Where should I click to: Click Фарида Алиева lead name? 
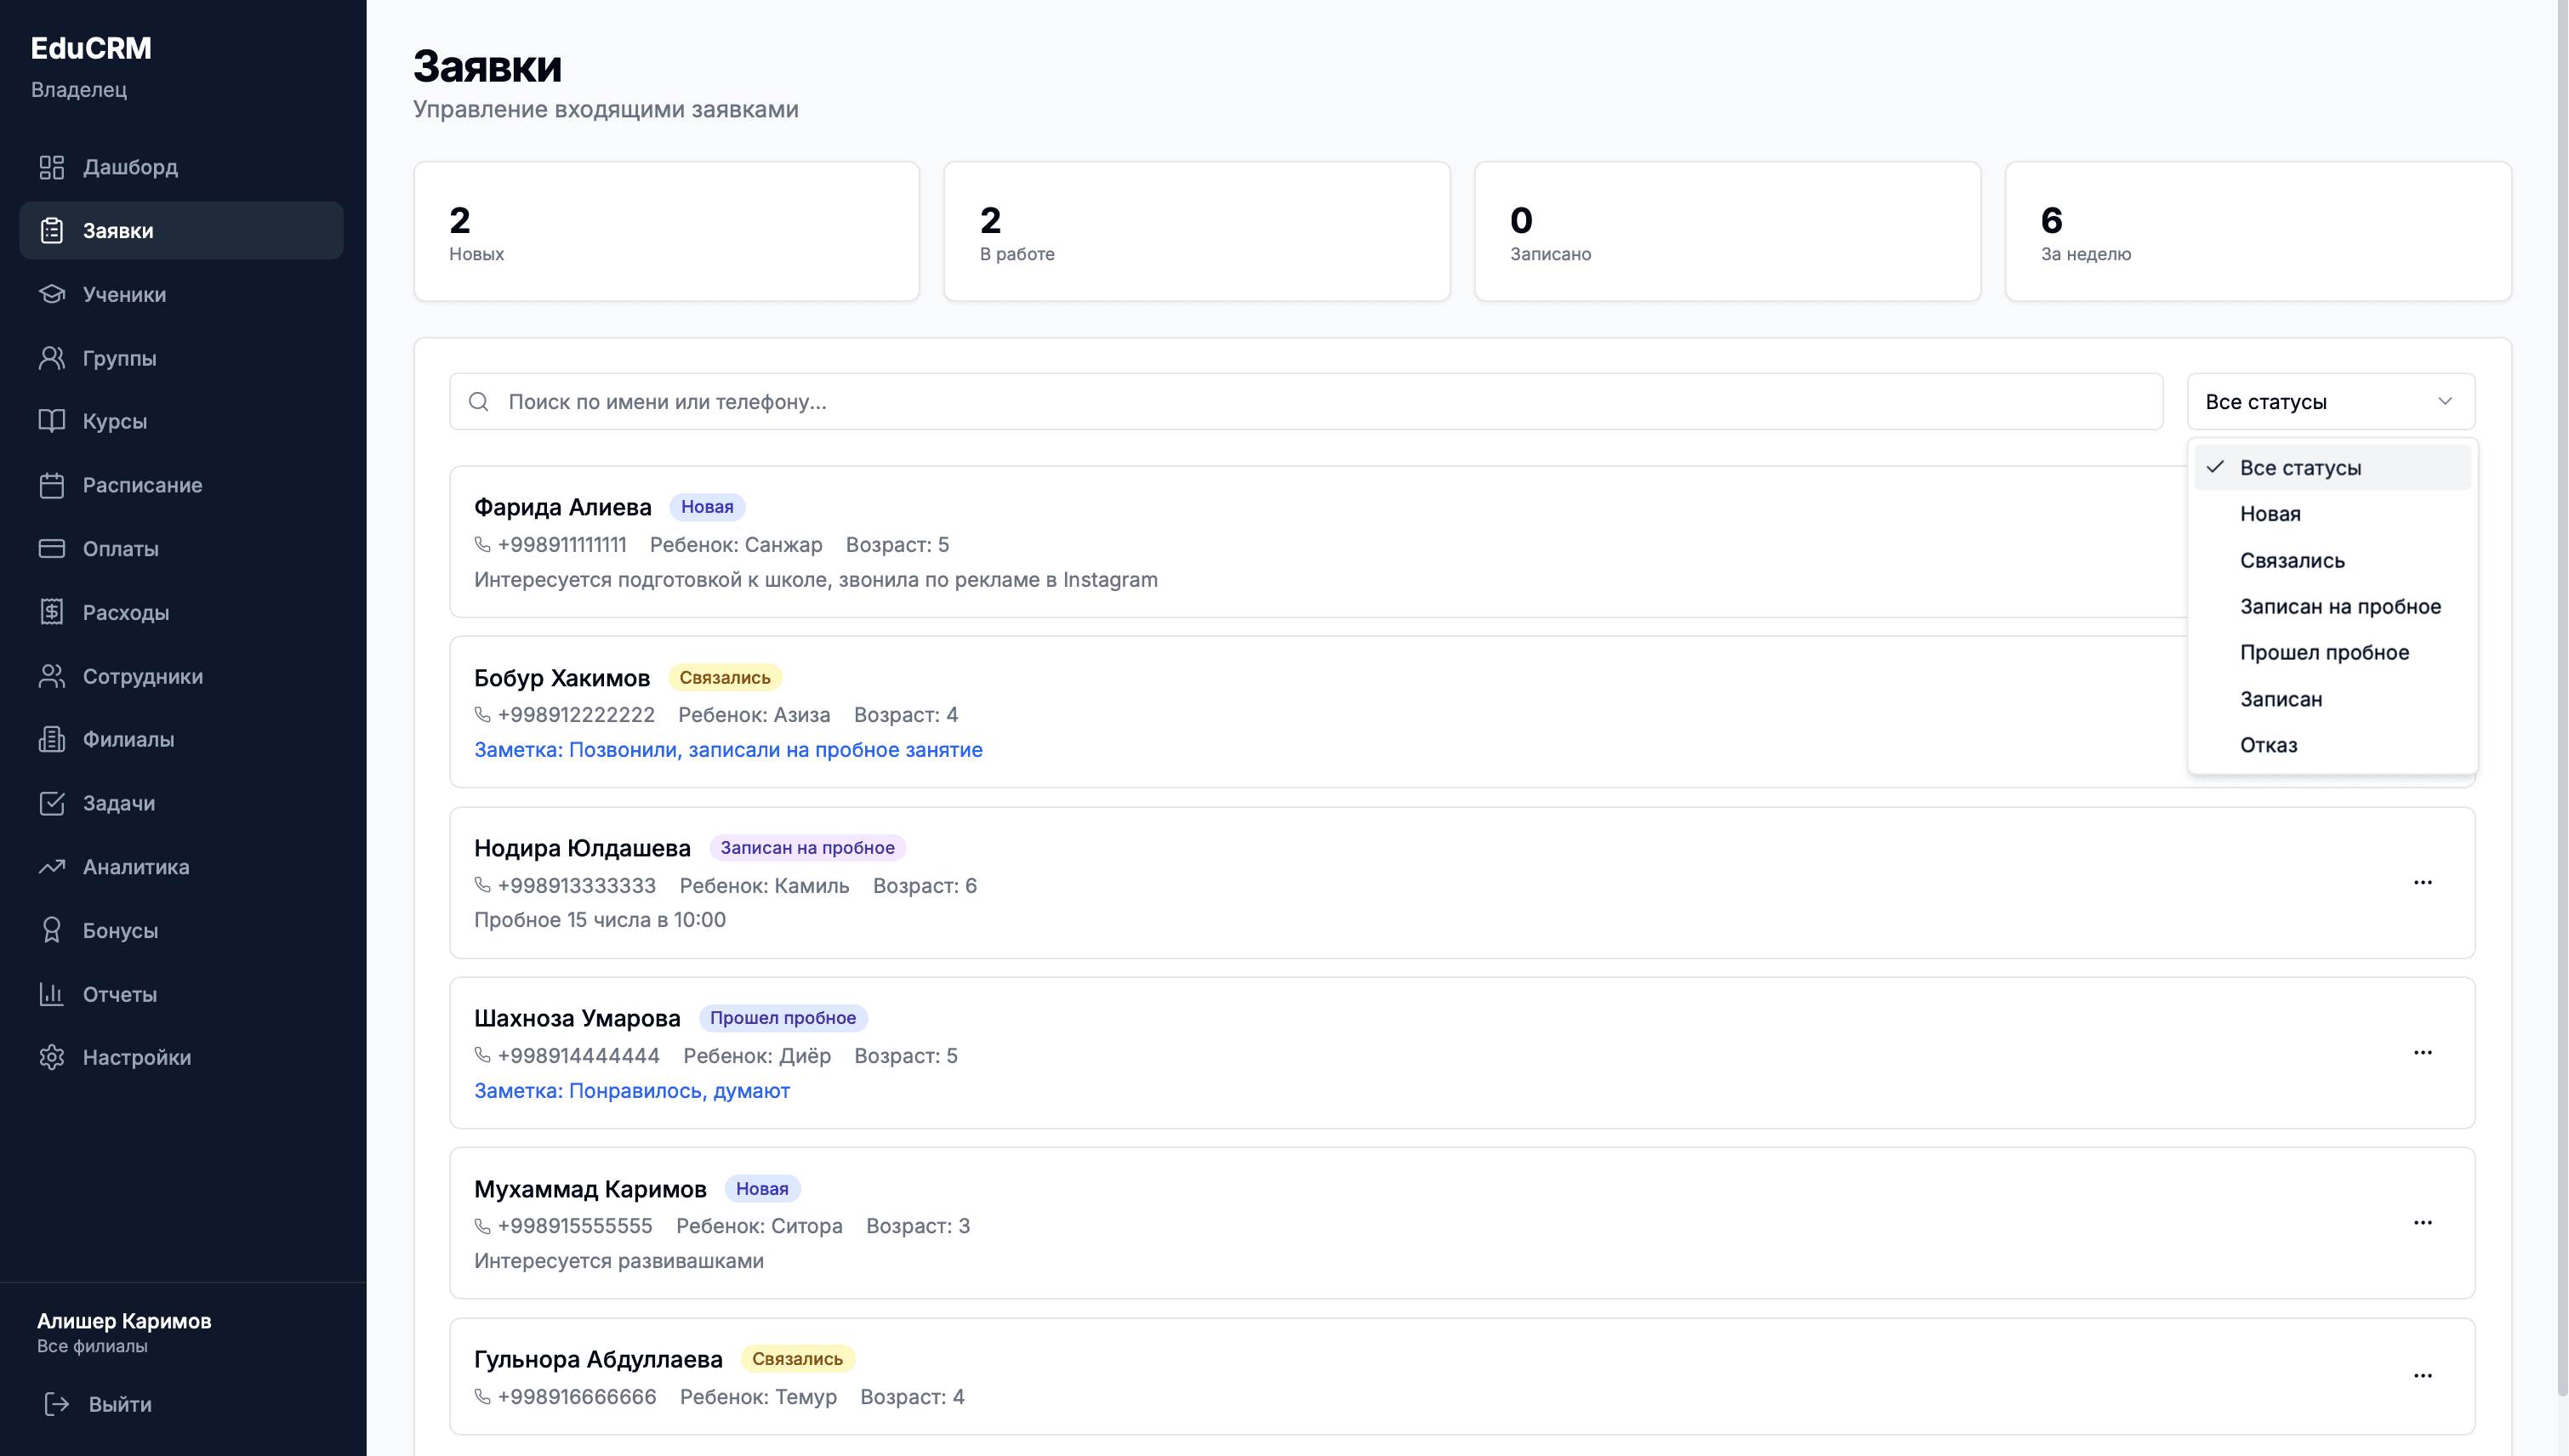click(x=562, y=507)
